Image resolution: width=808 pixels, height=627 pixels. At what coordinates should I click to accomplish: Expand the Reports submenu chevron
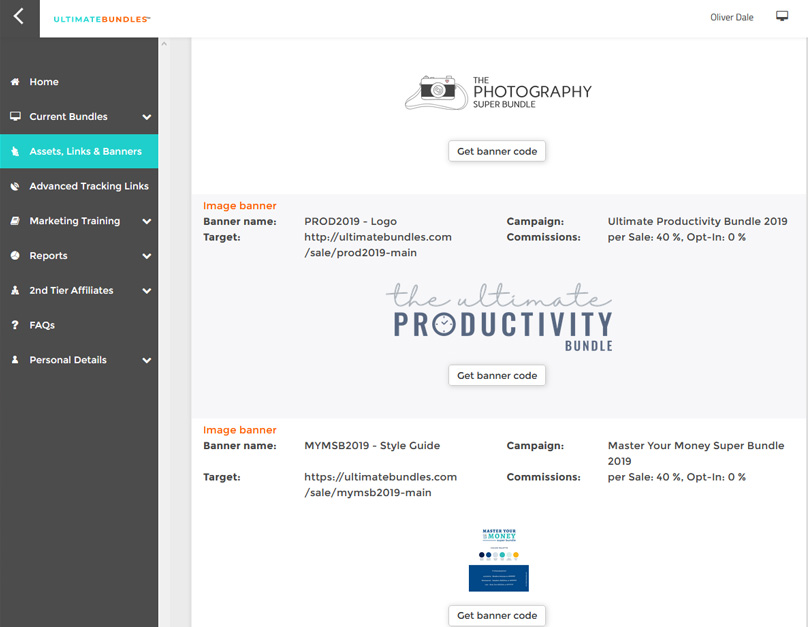click(147, 256)
